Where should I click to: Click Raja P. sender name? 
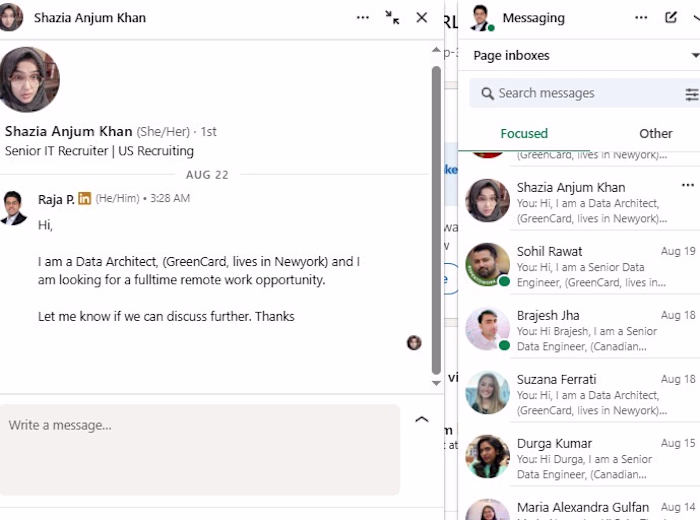(x=56, y=199)
